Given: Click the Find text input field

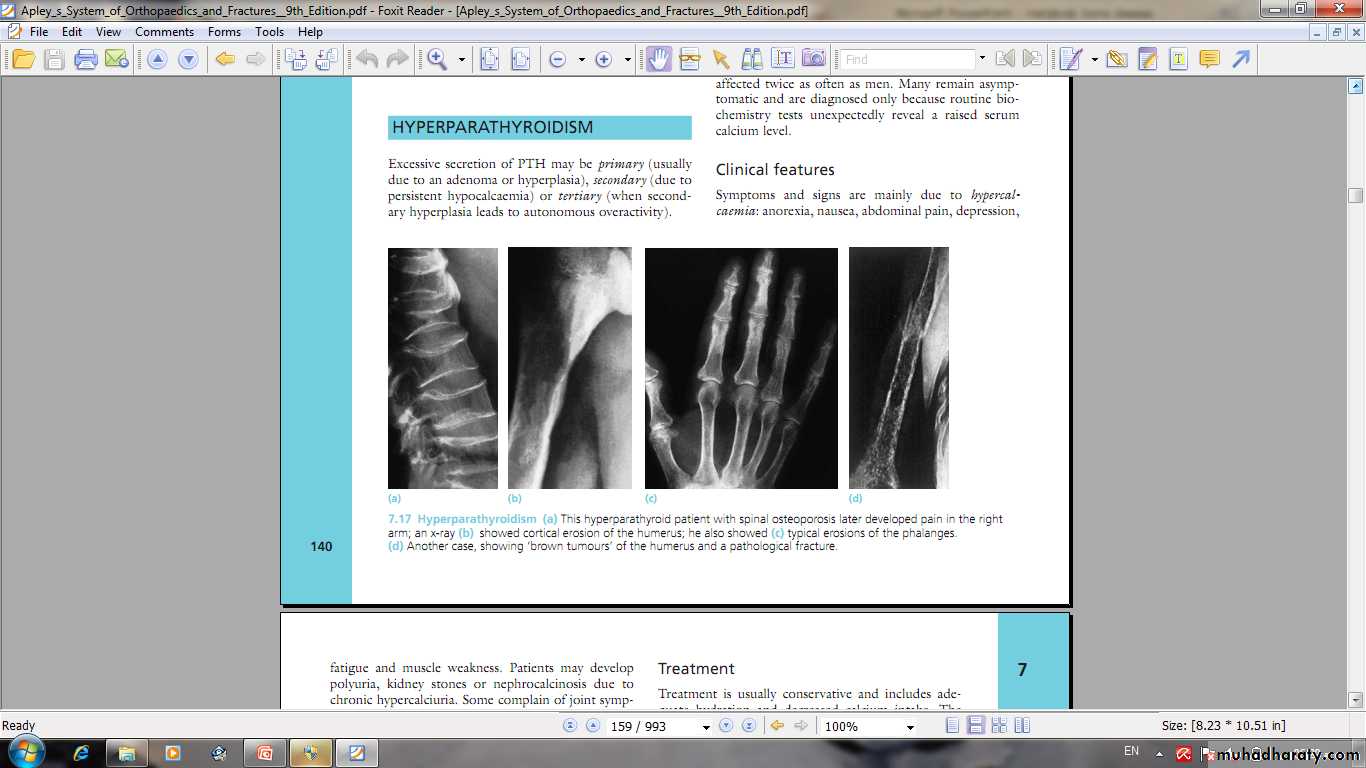Looking at the screenshot, I should pos(907,59).
